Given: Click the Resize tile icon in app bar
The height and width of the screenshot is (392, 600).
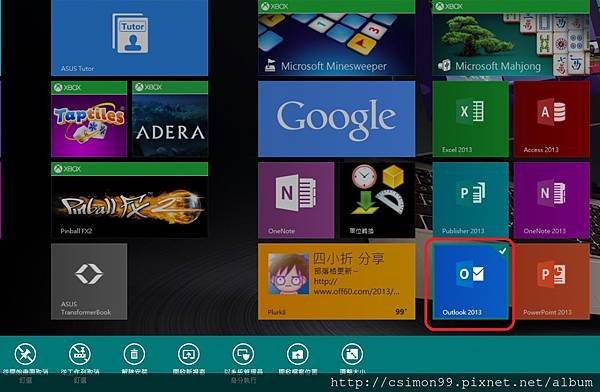Looking at the screenshot, I should (x=352, y=354).
